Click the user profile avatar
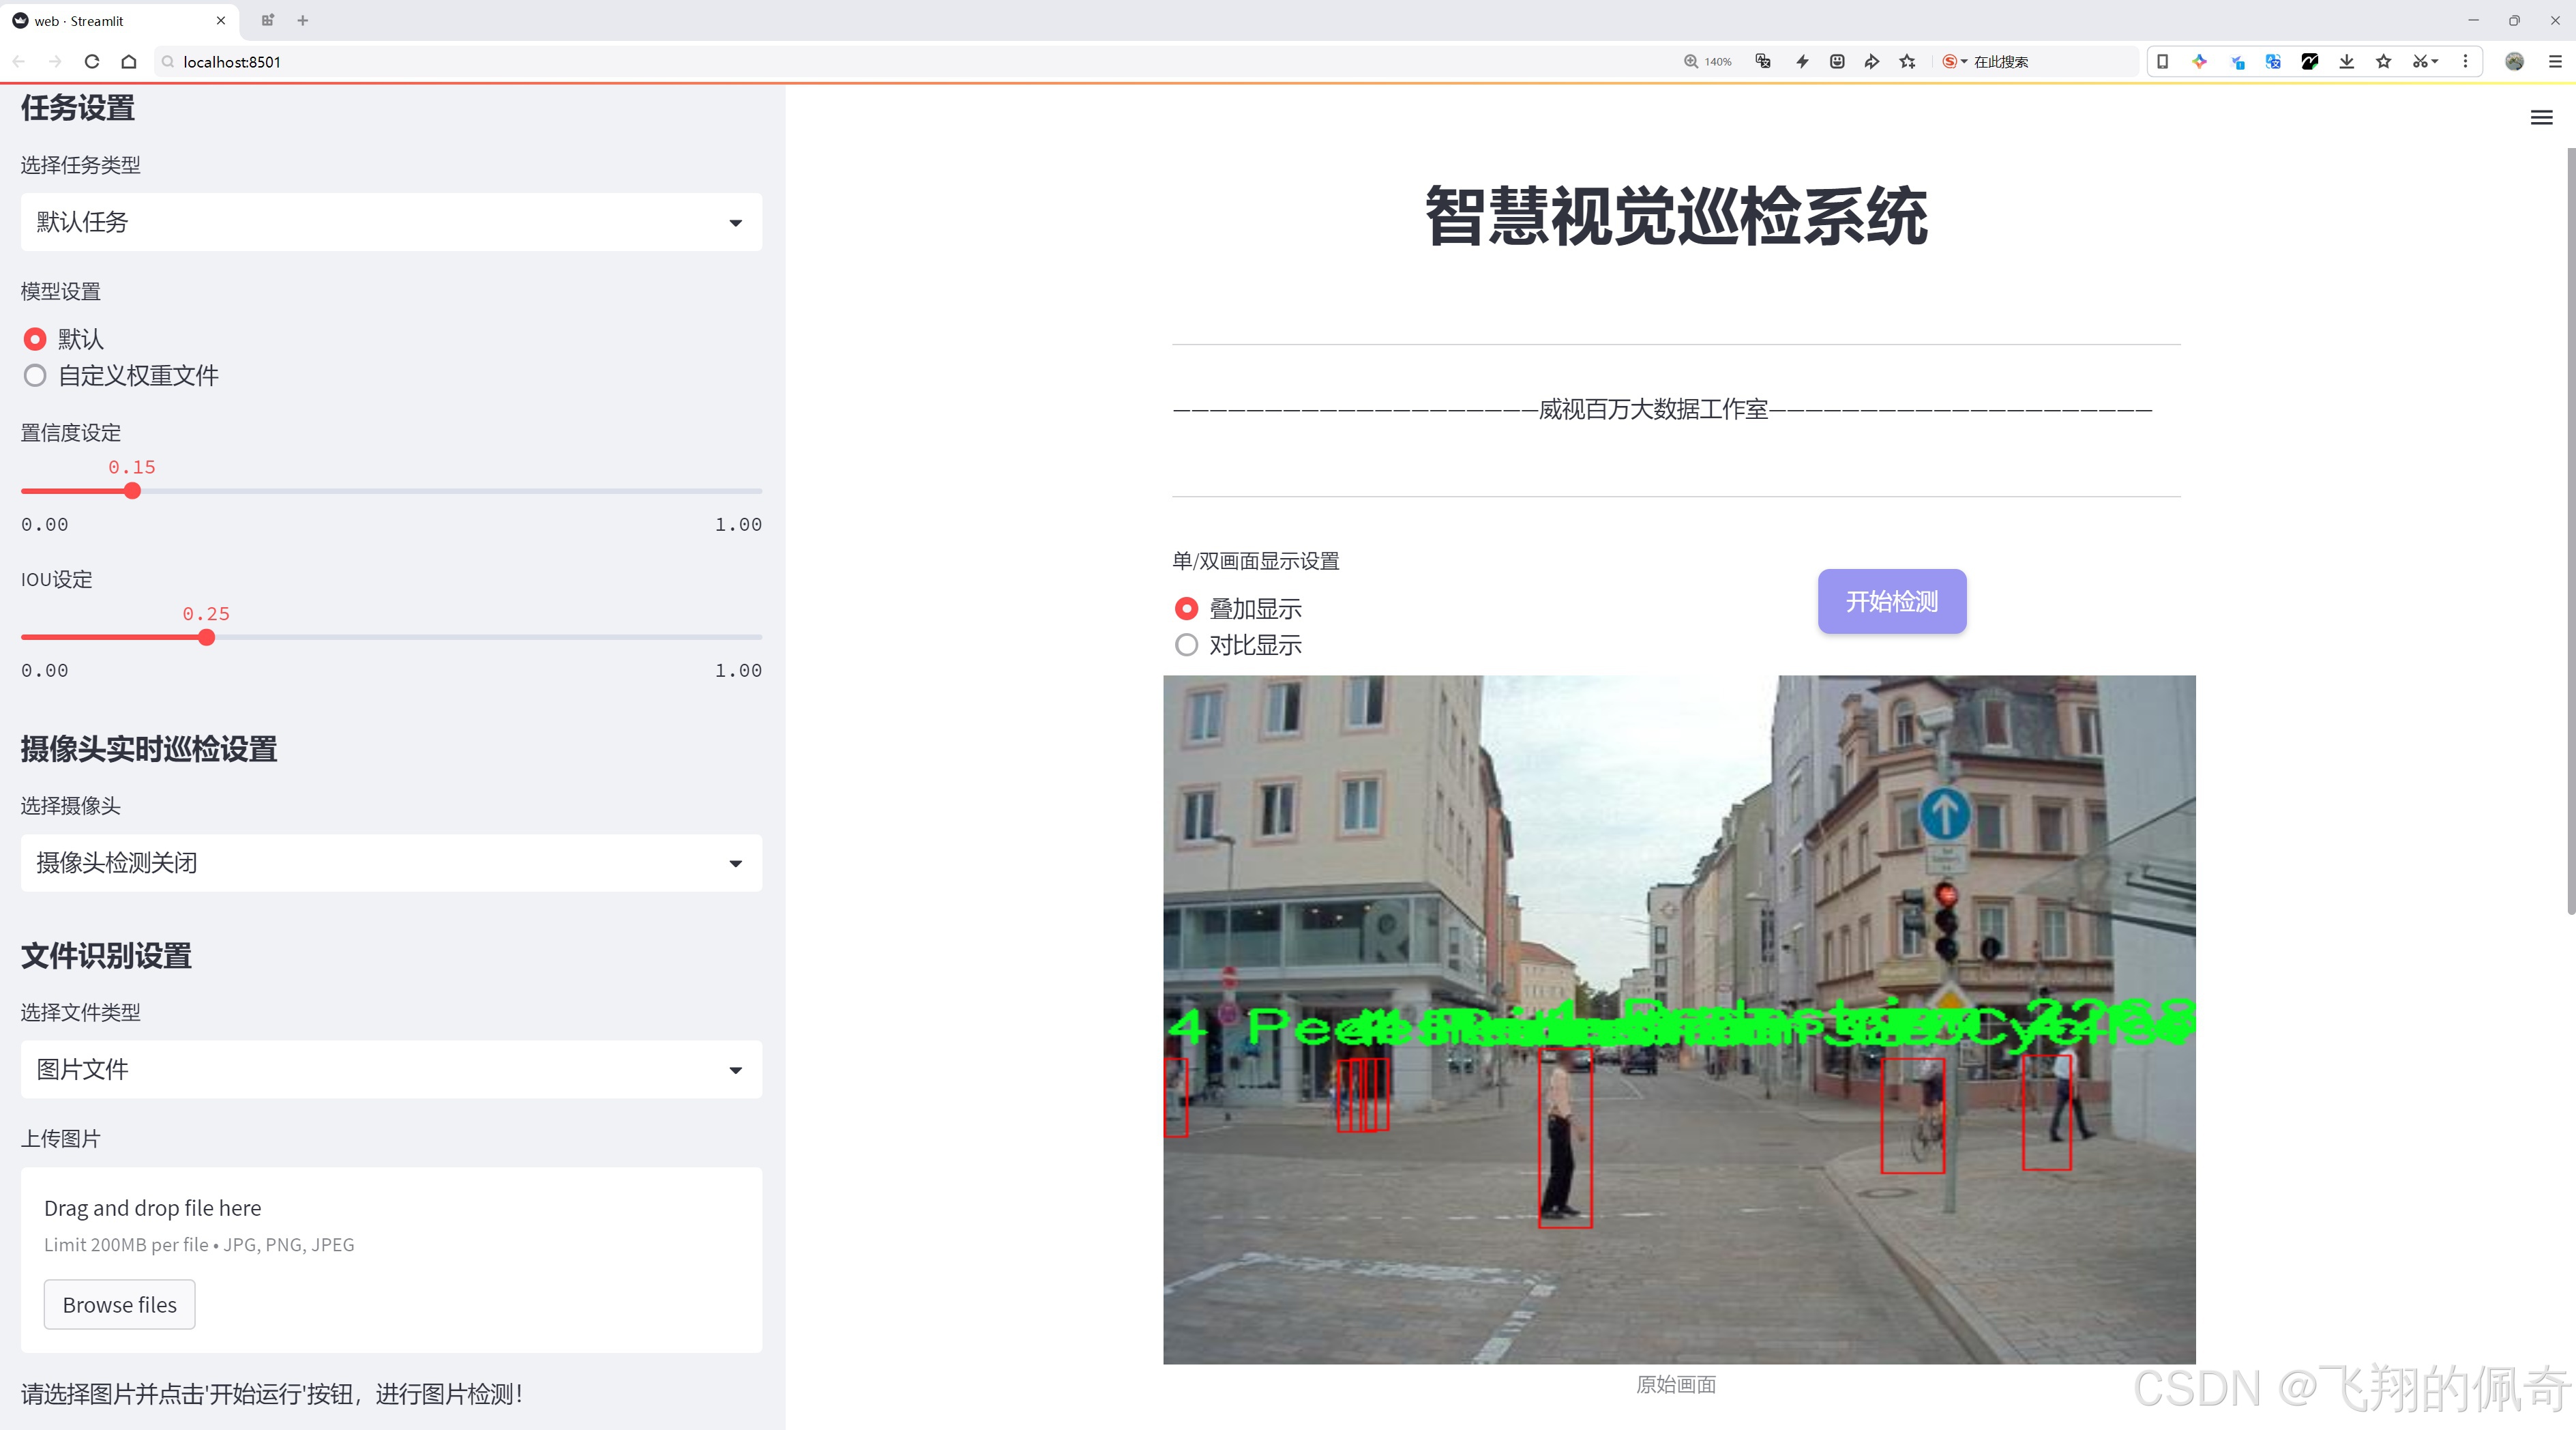 click(x=2514, y=61)
